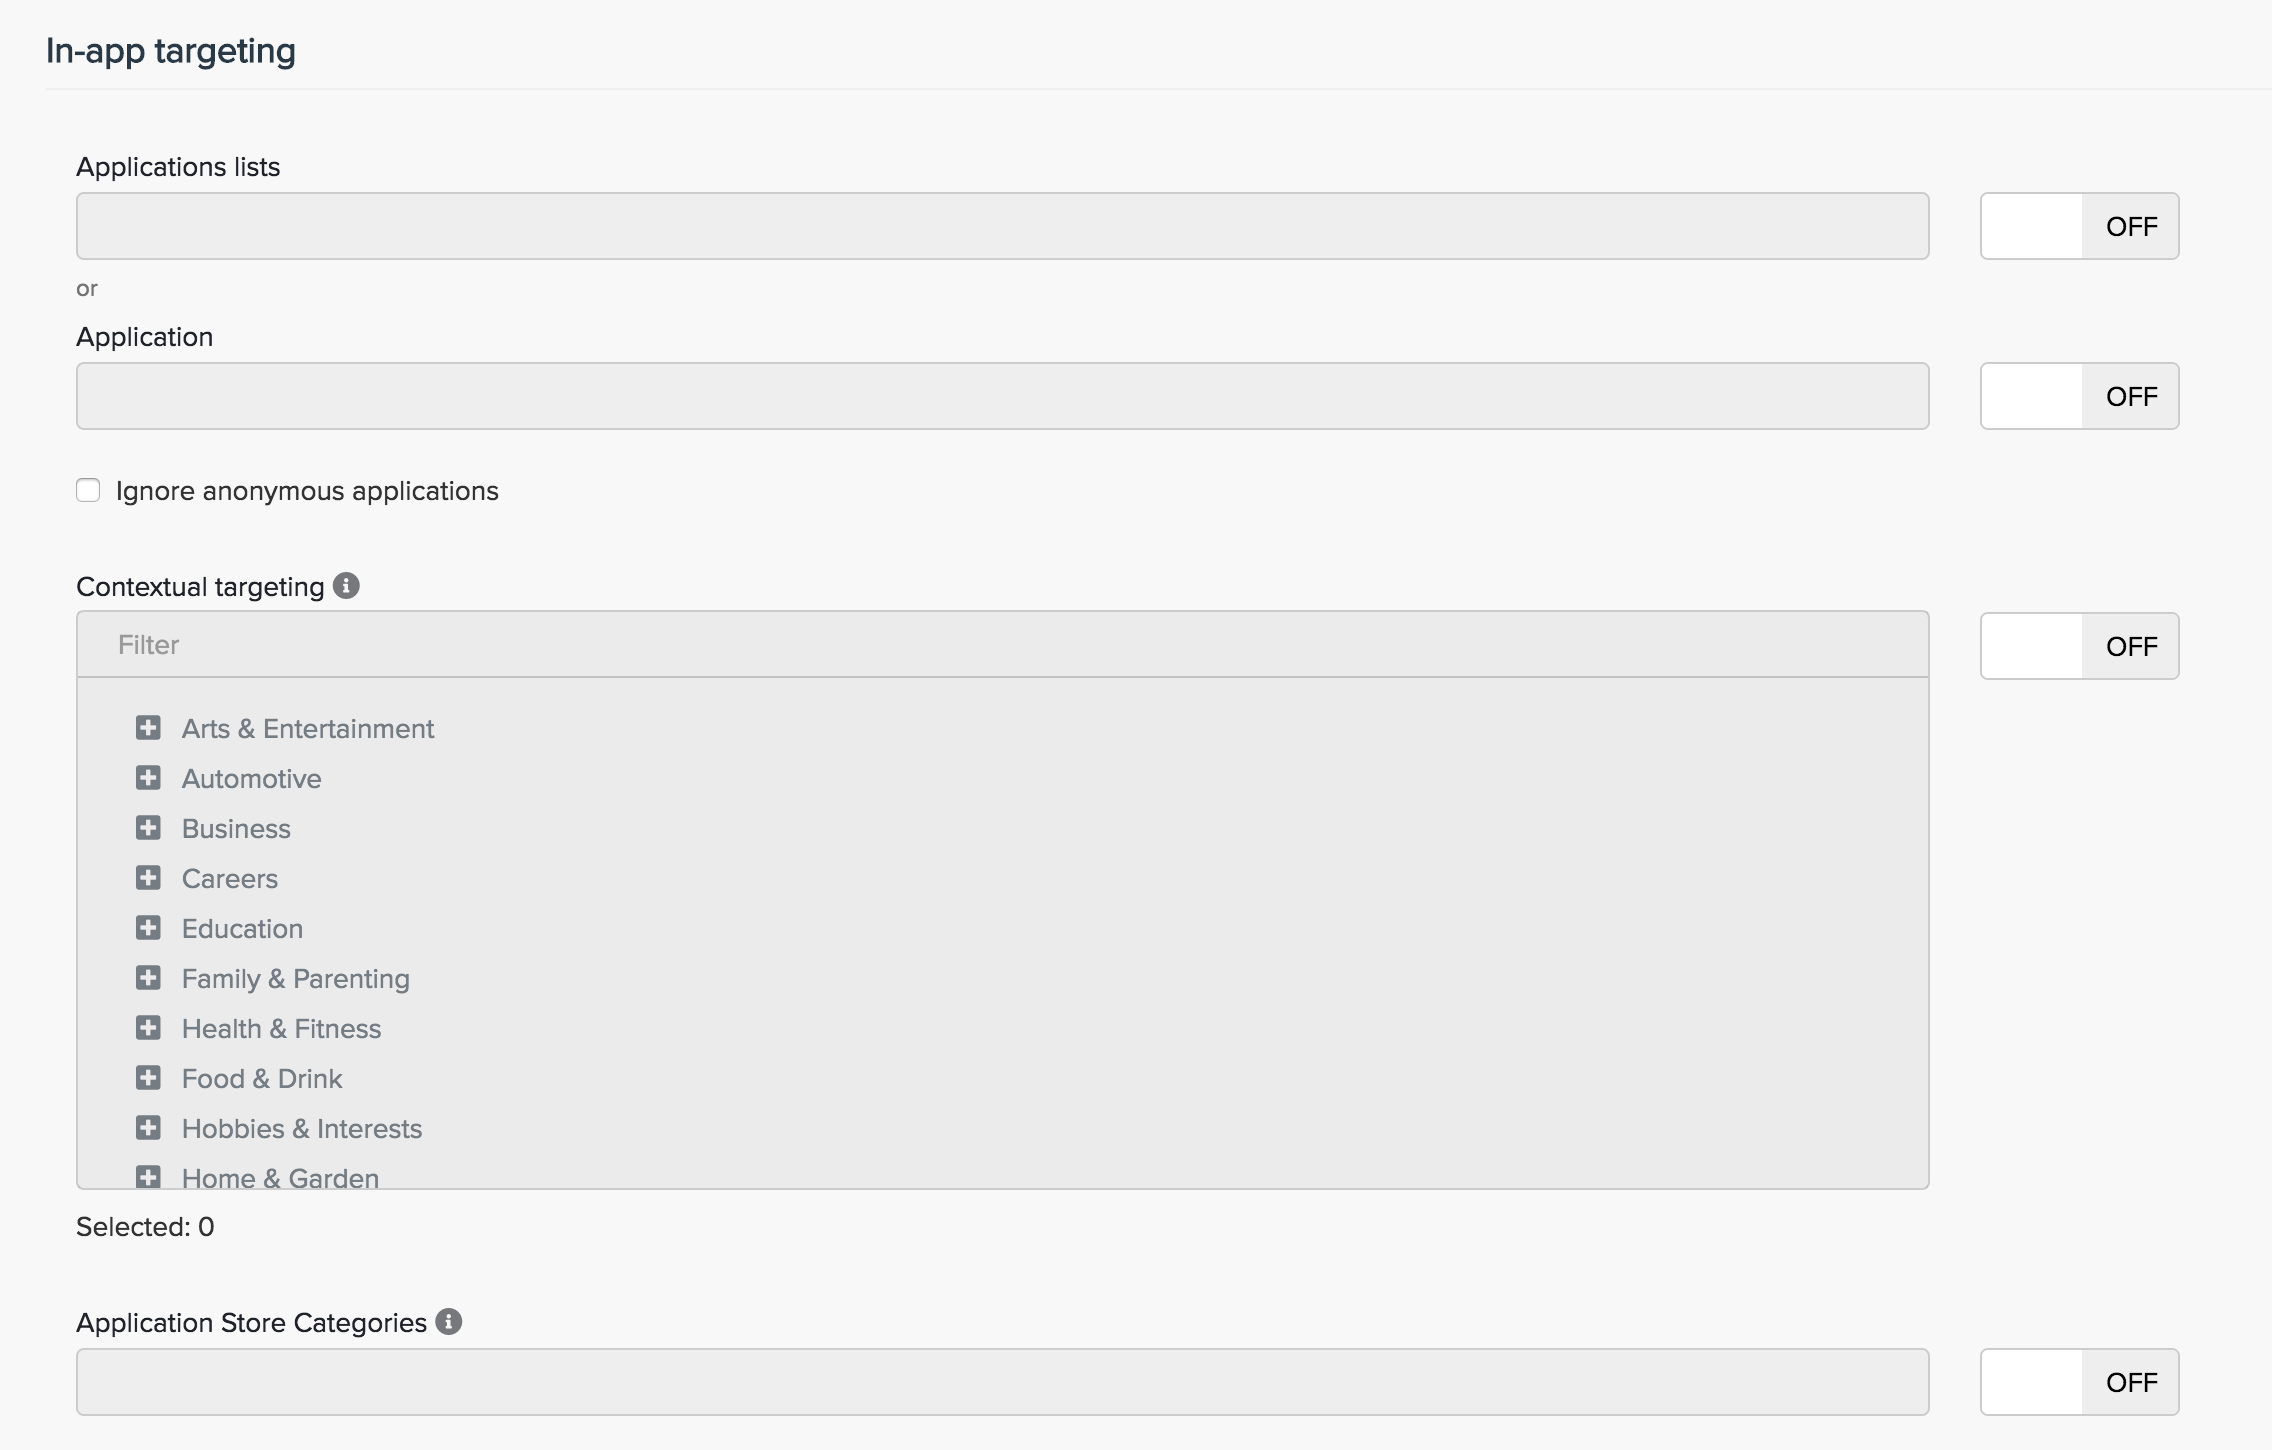Open the Applications lists field
This screenshot has width=2272, height=1450.
click(1002, 226)
